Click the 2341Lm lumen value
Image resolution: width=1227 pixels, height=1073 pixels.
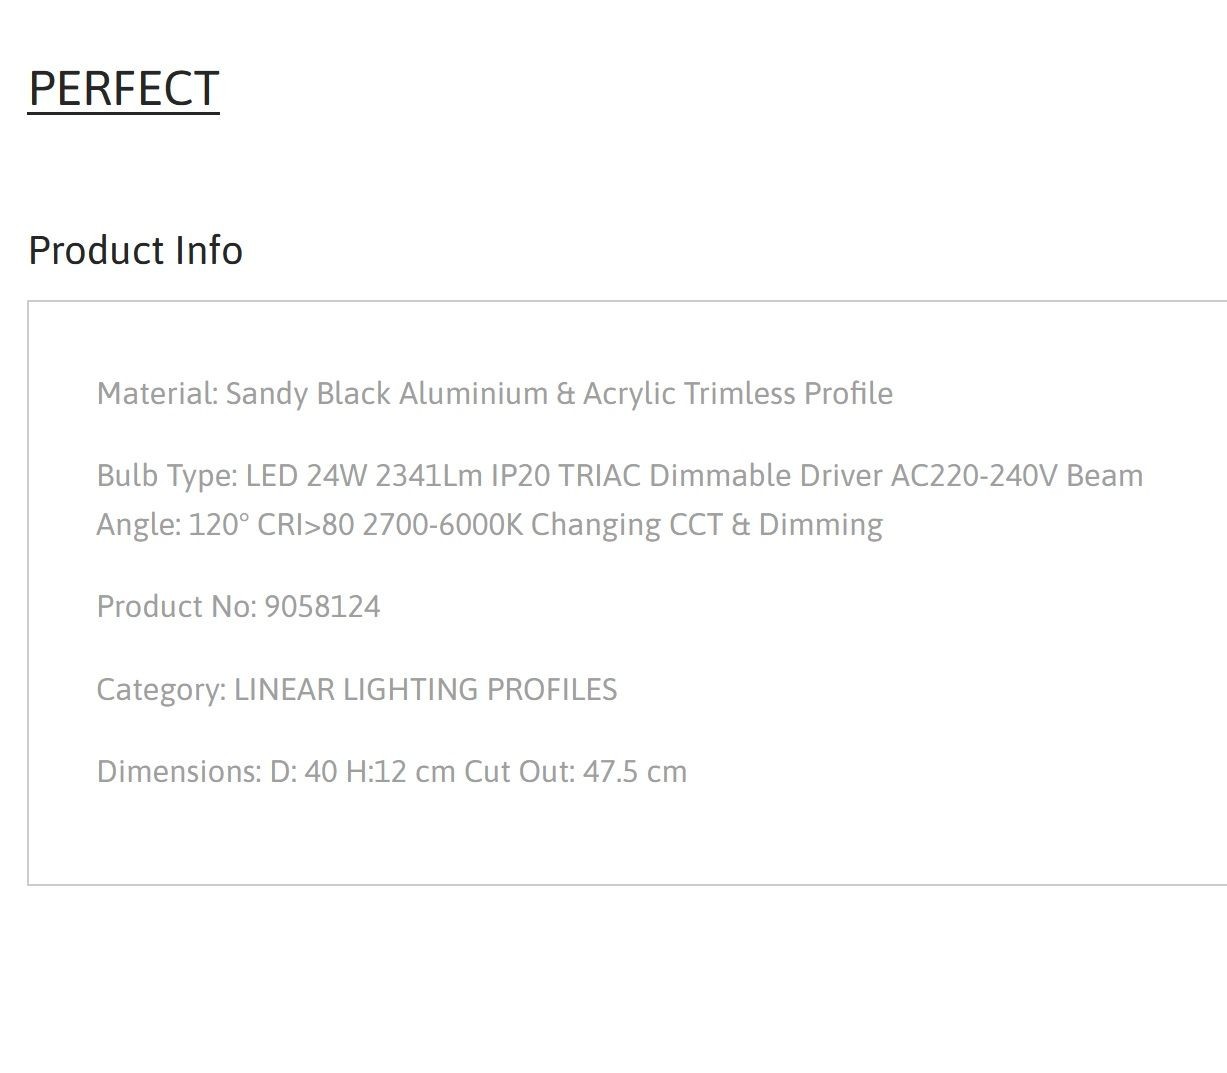(429, 476)
